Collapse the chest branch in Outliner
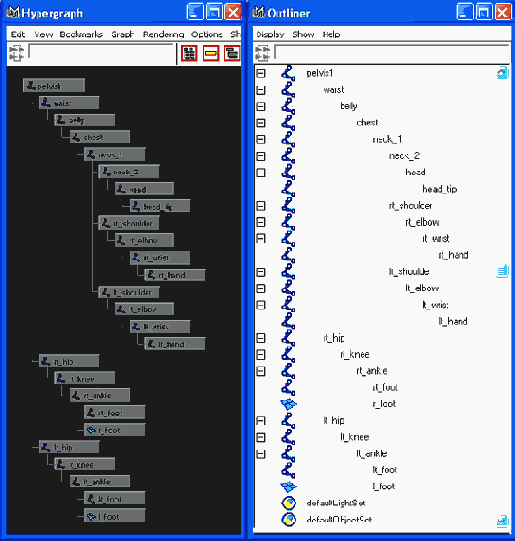 click(x=261, y=123)
